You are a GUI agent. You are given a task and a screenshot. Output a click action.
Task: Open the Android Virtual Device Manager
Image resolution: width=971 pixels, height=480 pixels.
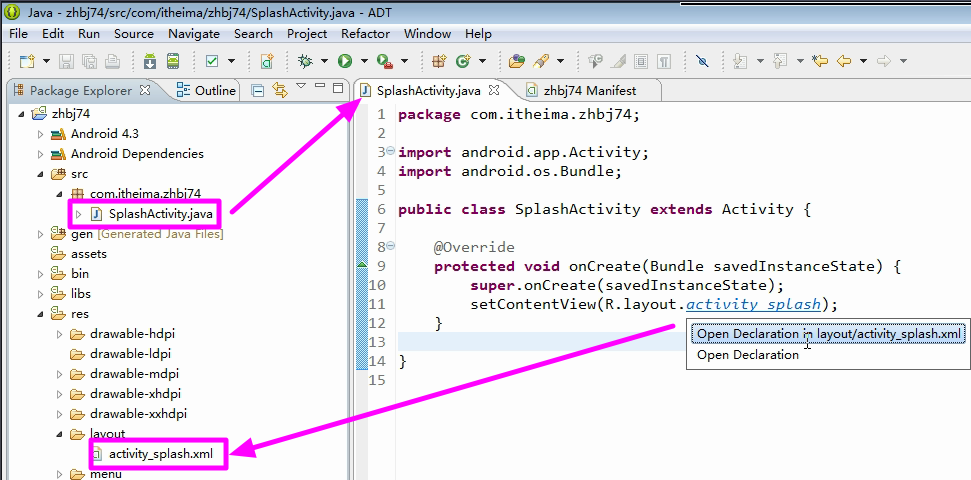172,61
